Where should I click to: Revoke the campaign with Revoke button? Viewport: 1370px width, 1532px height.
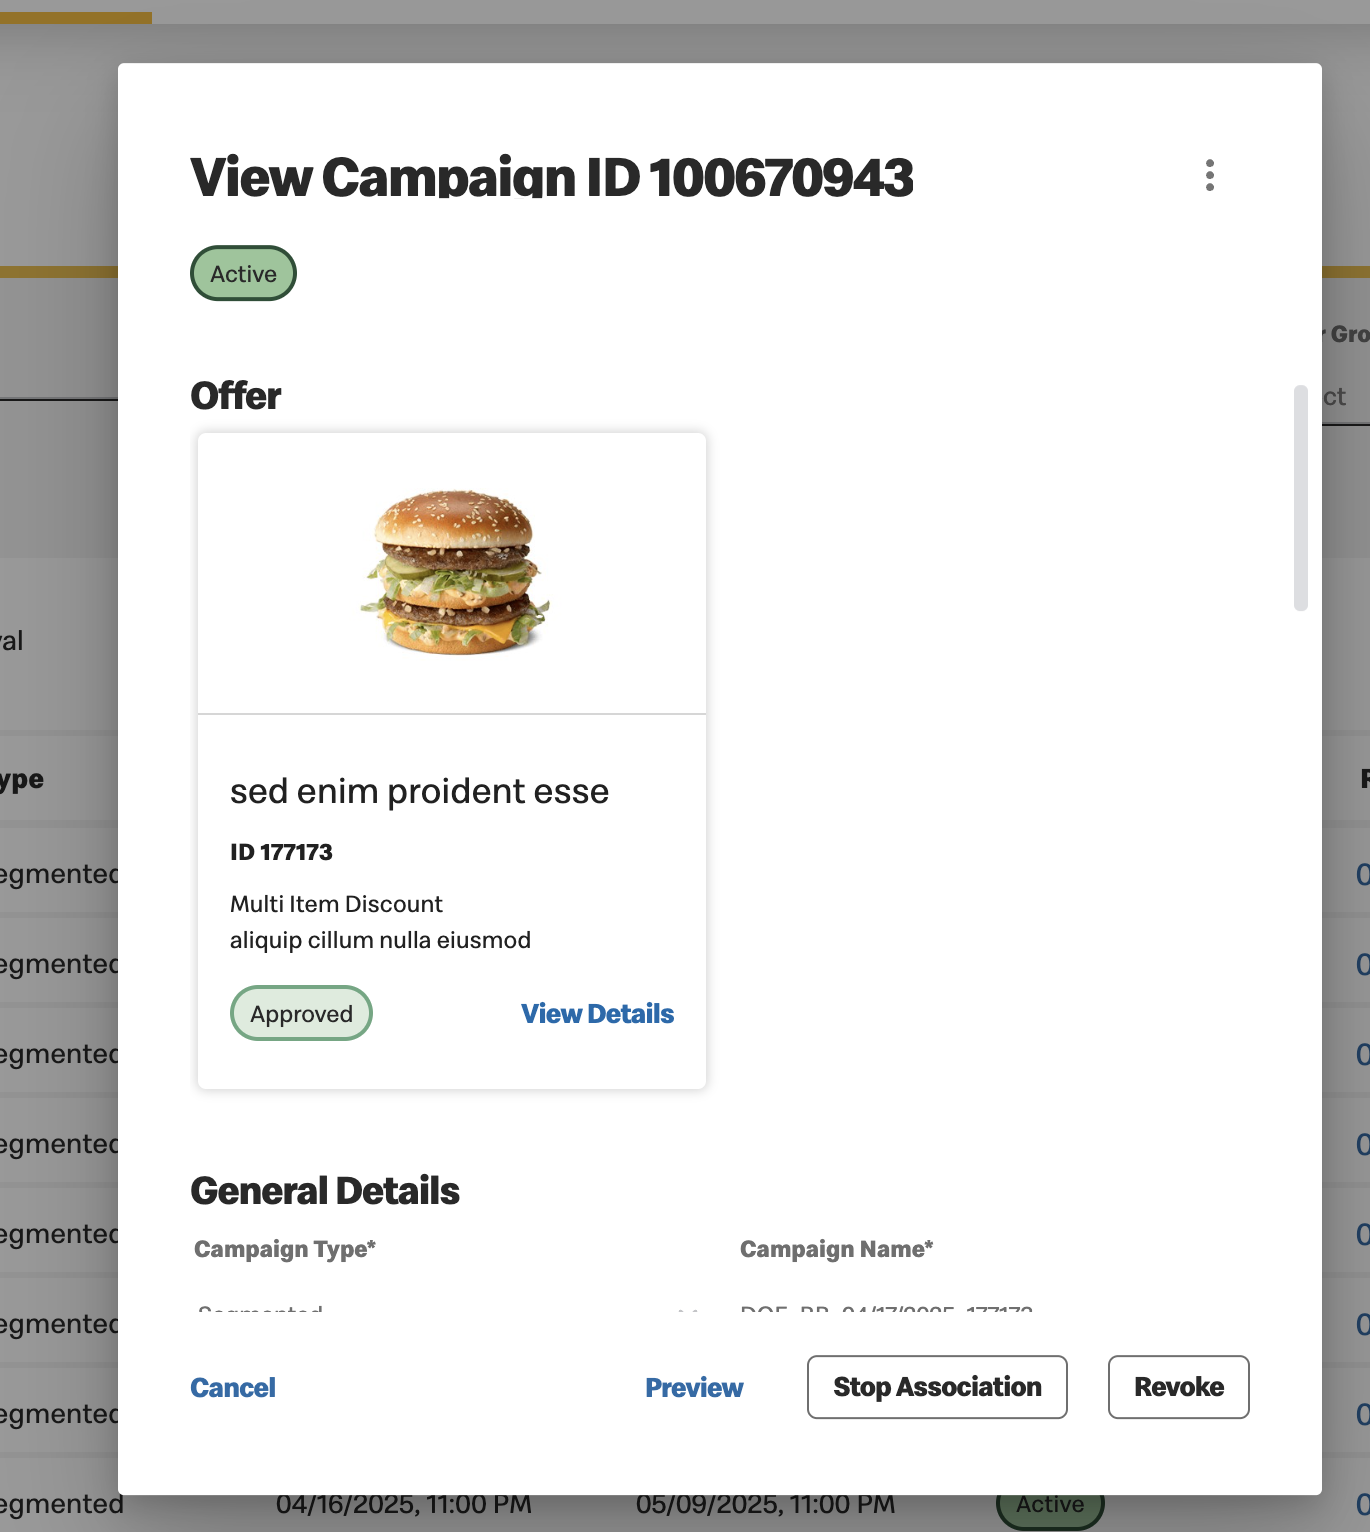tap(1178, 1387)
